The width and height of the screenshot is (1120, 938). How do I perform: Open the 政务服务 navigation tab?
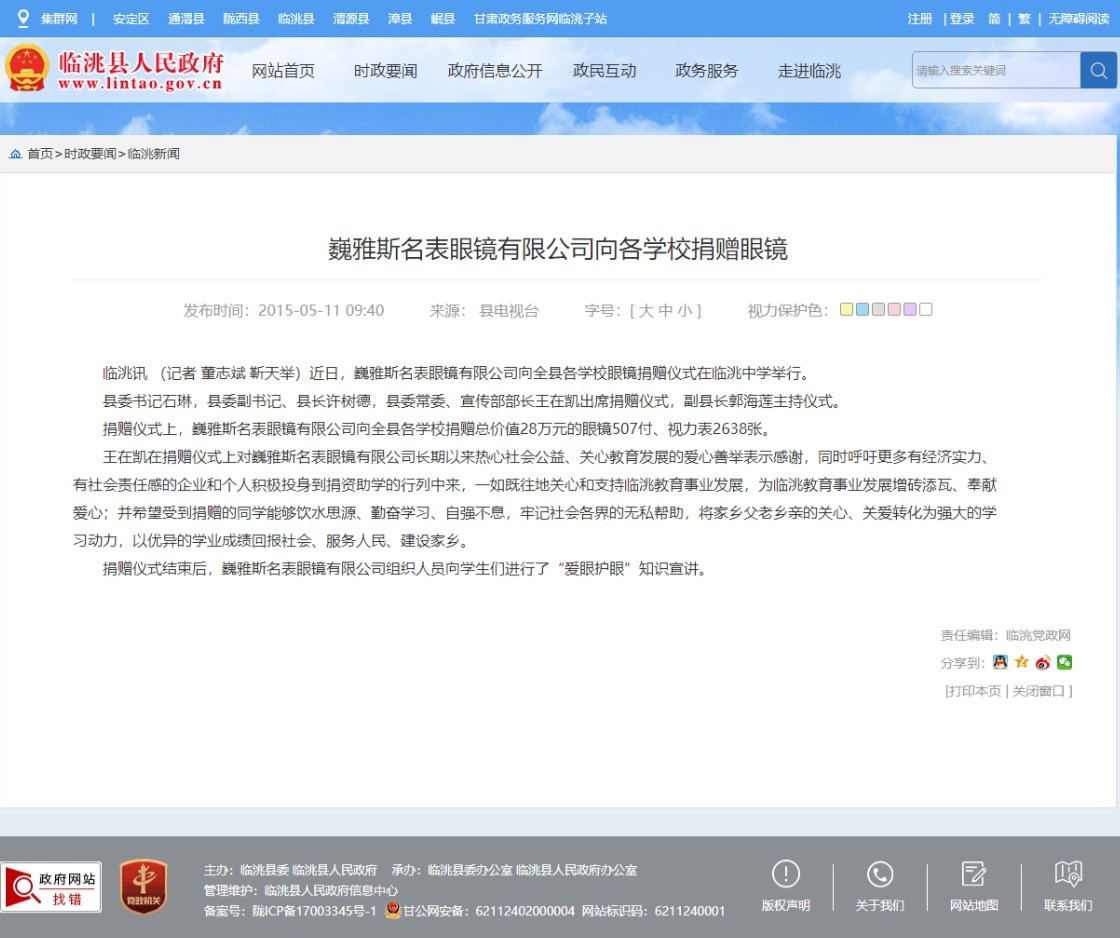[x=707, y=71]
